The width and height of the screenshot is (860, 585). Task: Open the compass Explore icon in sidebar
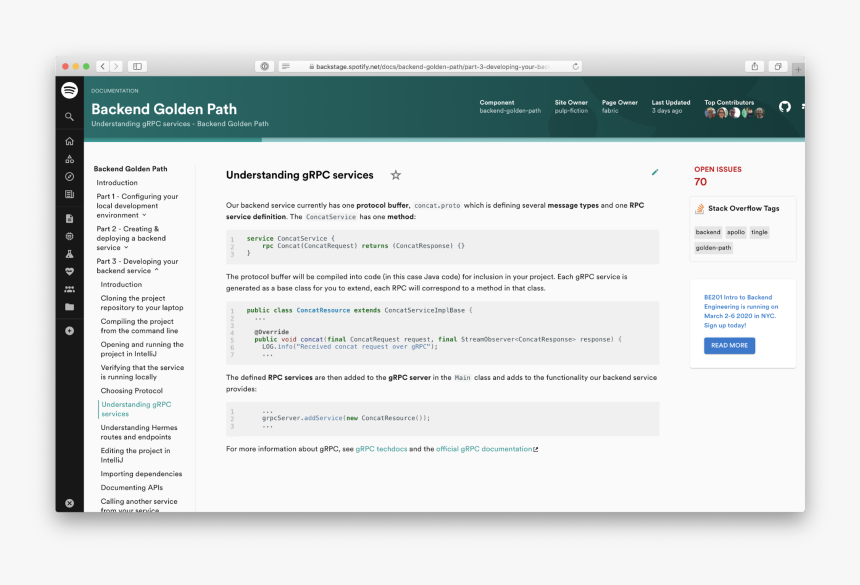(x=69, y=177)
